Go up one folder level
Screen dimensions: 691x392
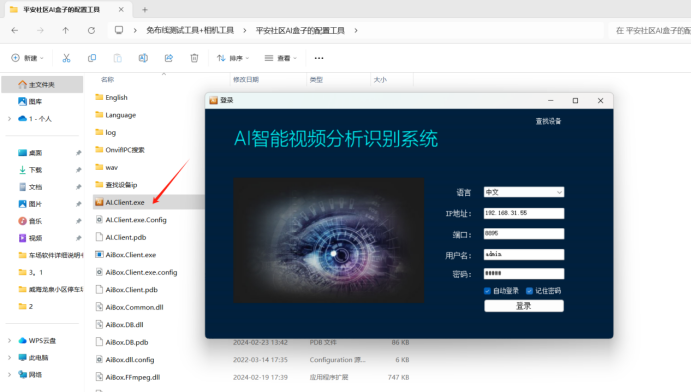[x=66, y=30]
